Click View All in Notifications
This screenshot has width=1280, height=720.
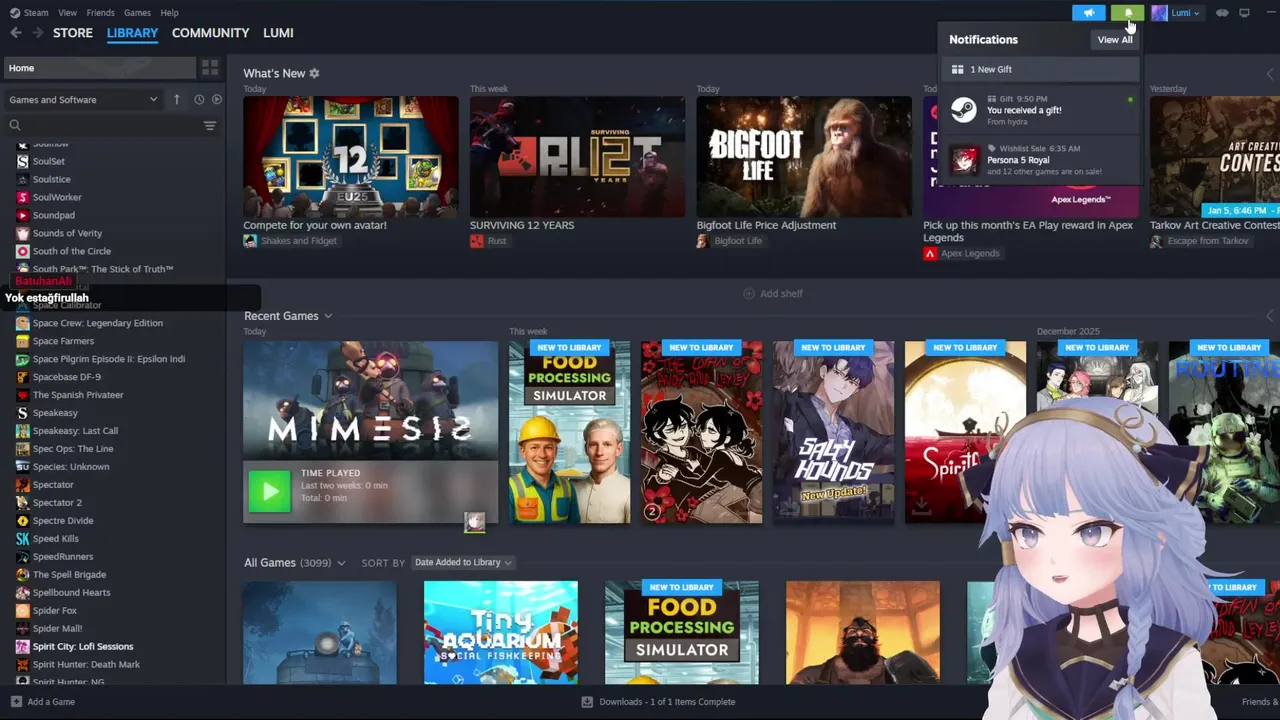(x=1115, y=40)
